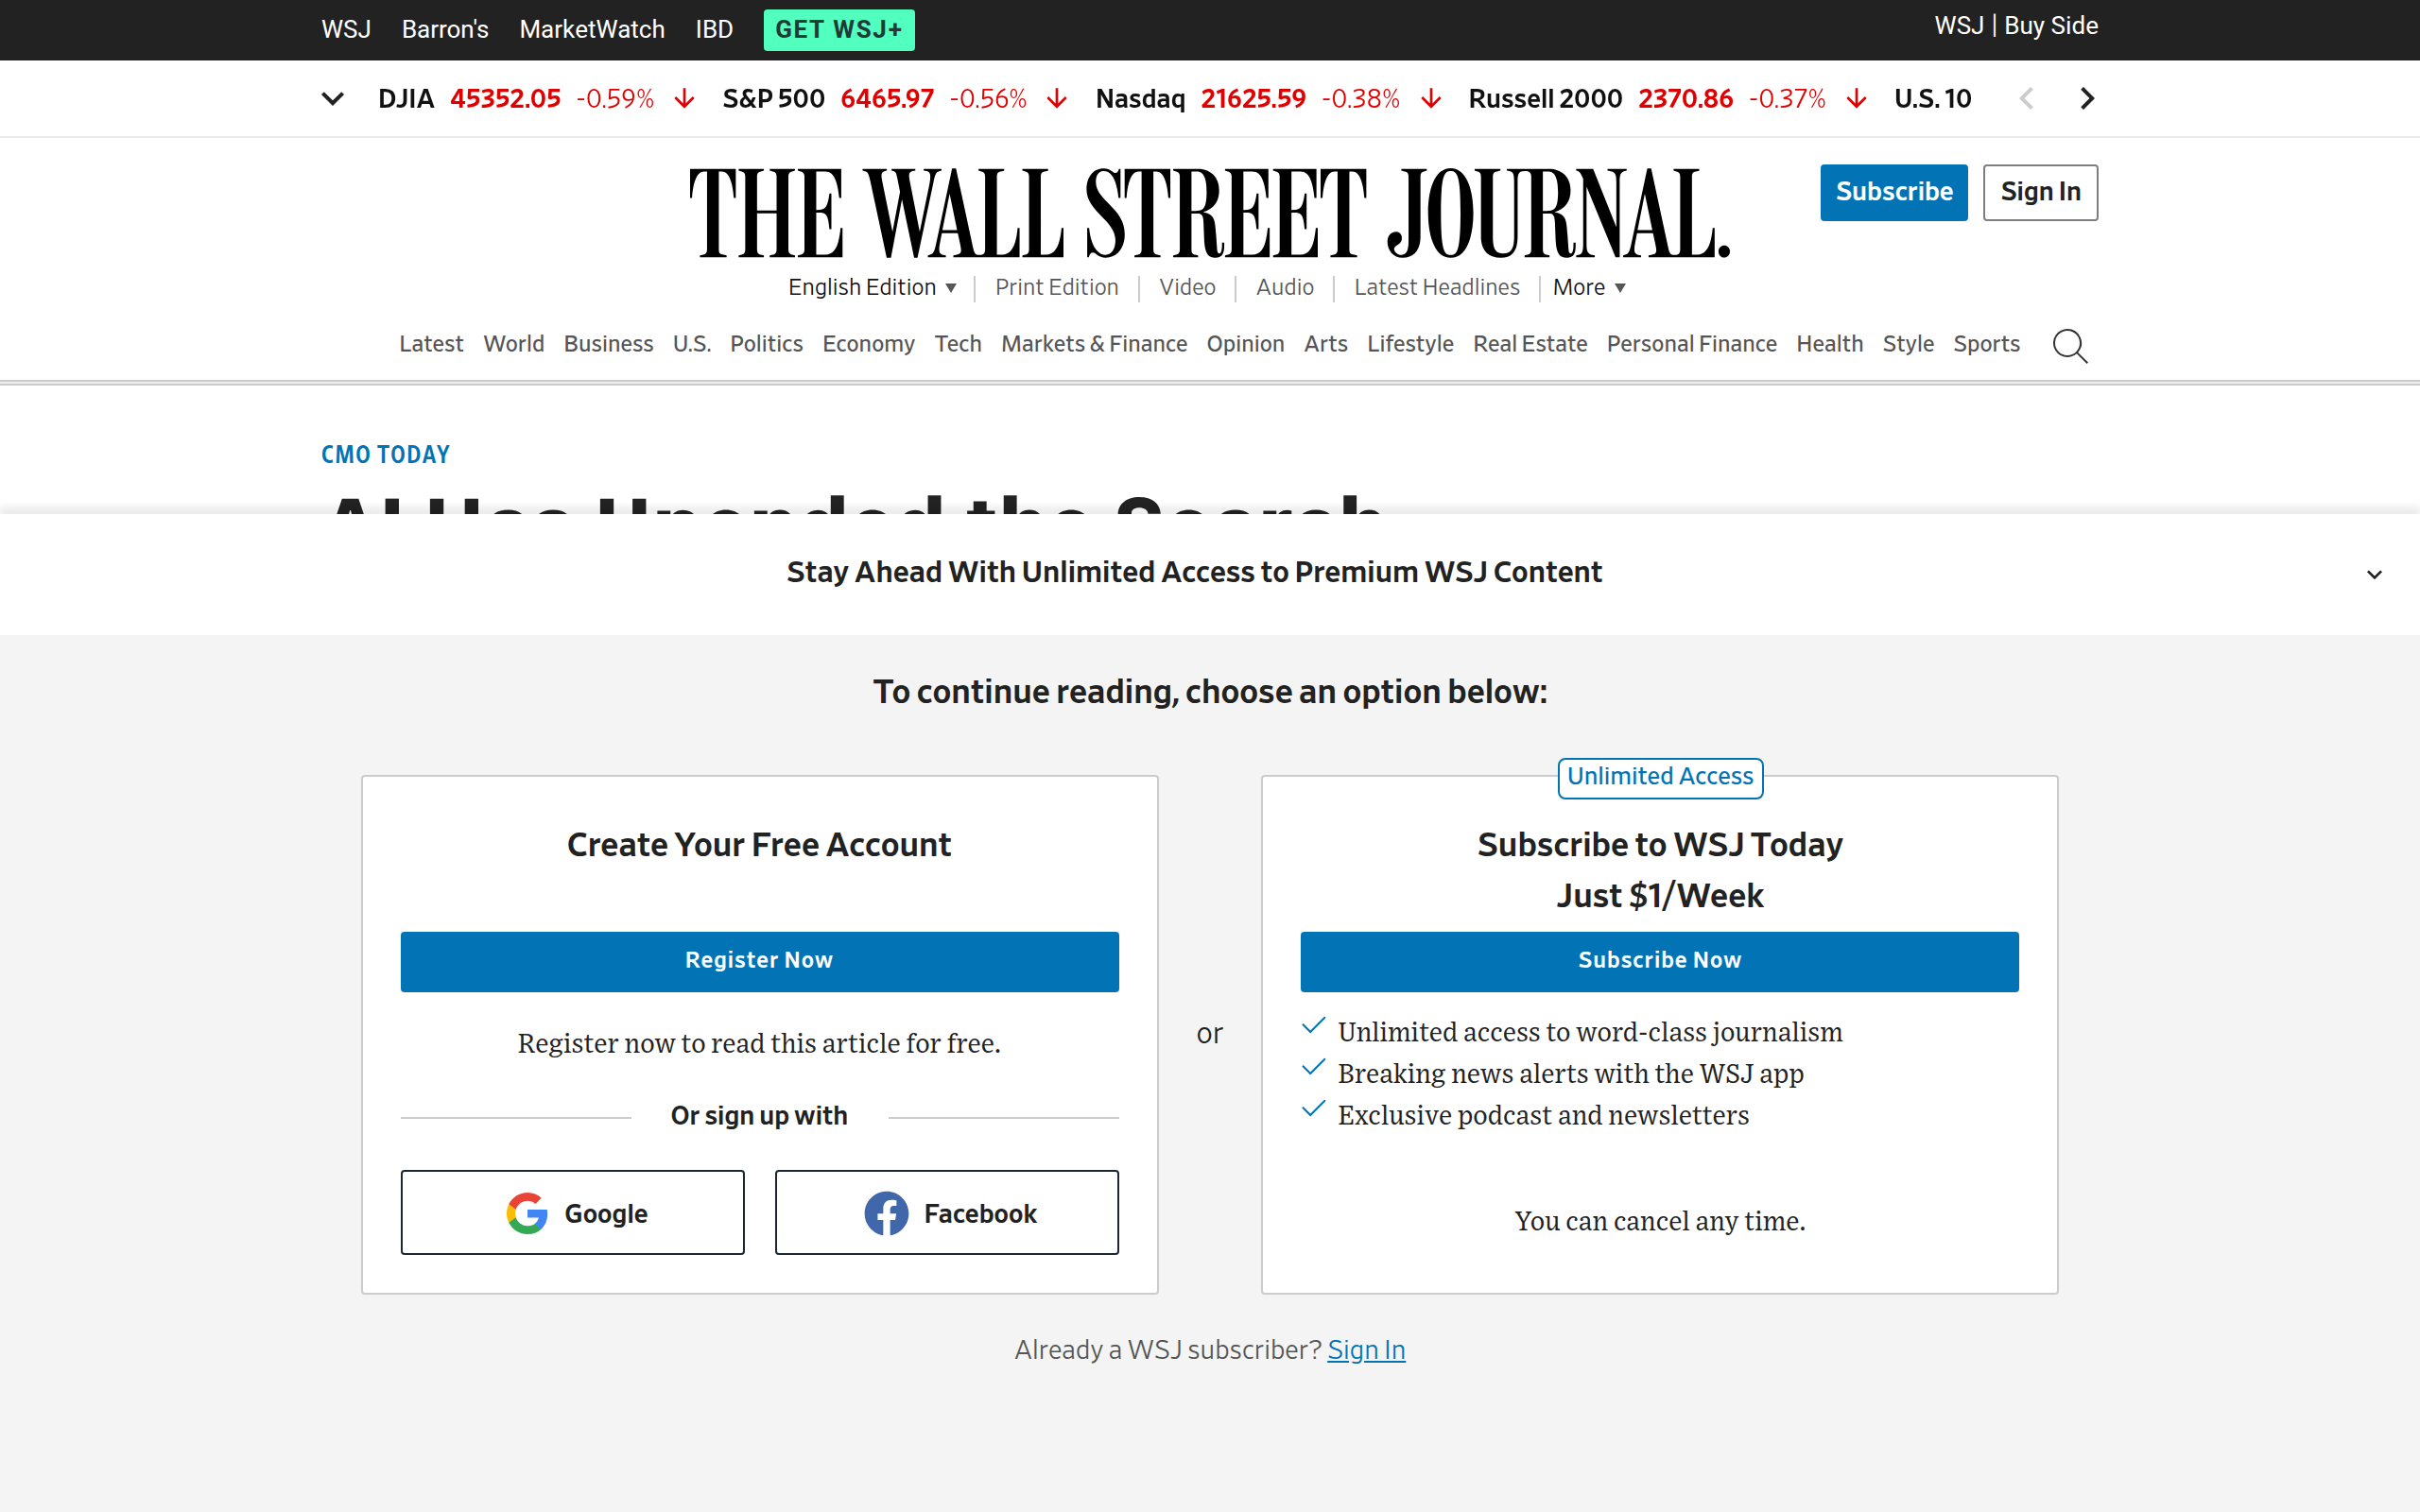Click The Wall Street Journal logo

click(1210, 213)
